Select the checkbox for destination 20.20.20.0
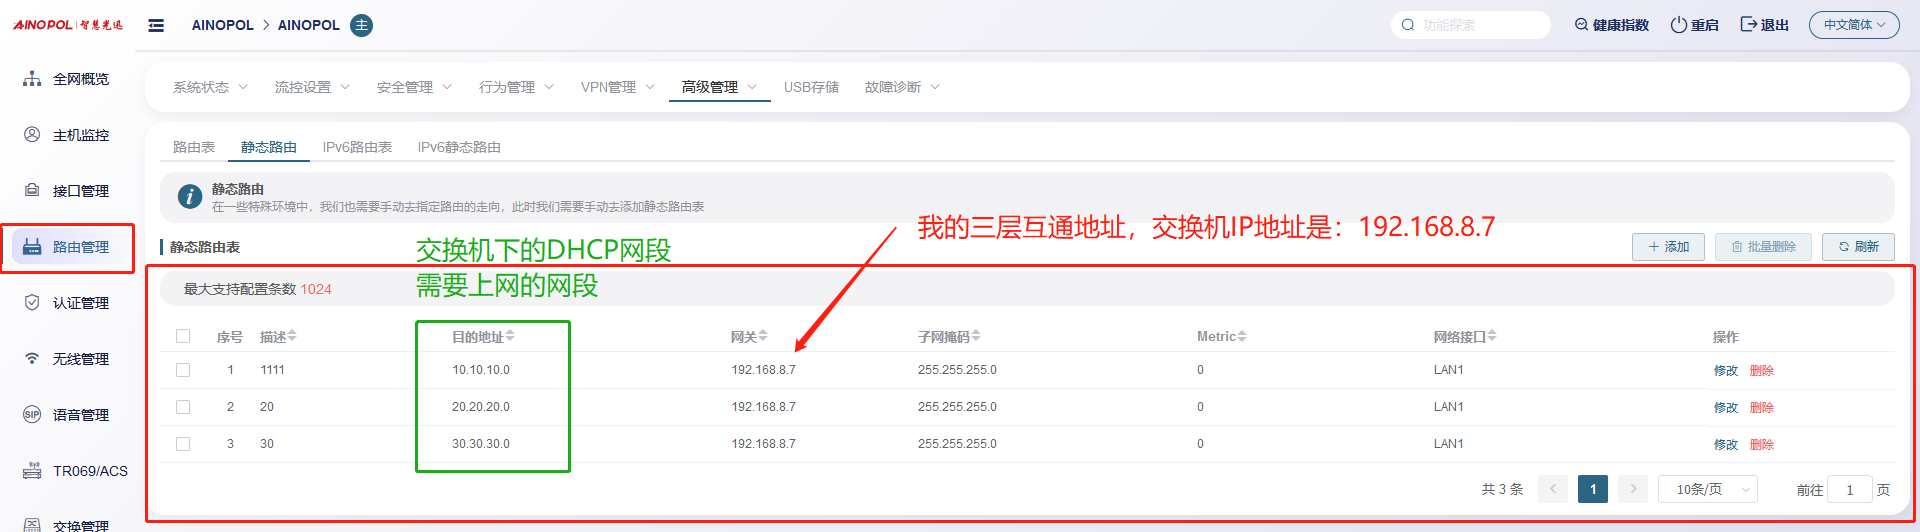Viewport: 1920px width, 532px height. tap(183, 407)
